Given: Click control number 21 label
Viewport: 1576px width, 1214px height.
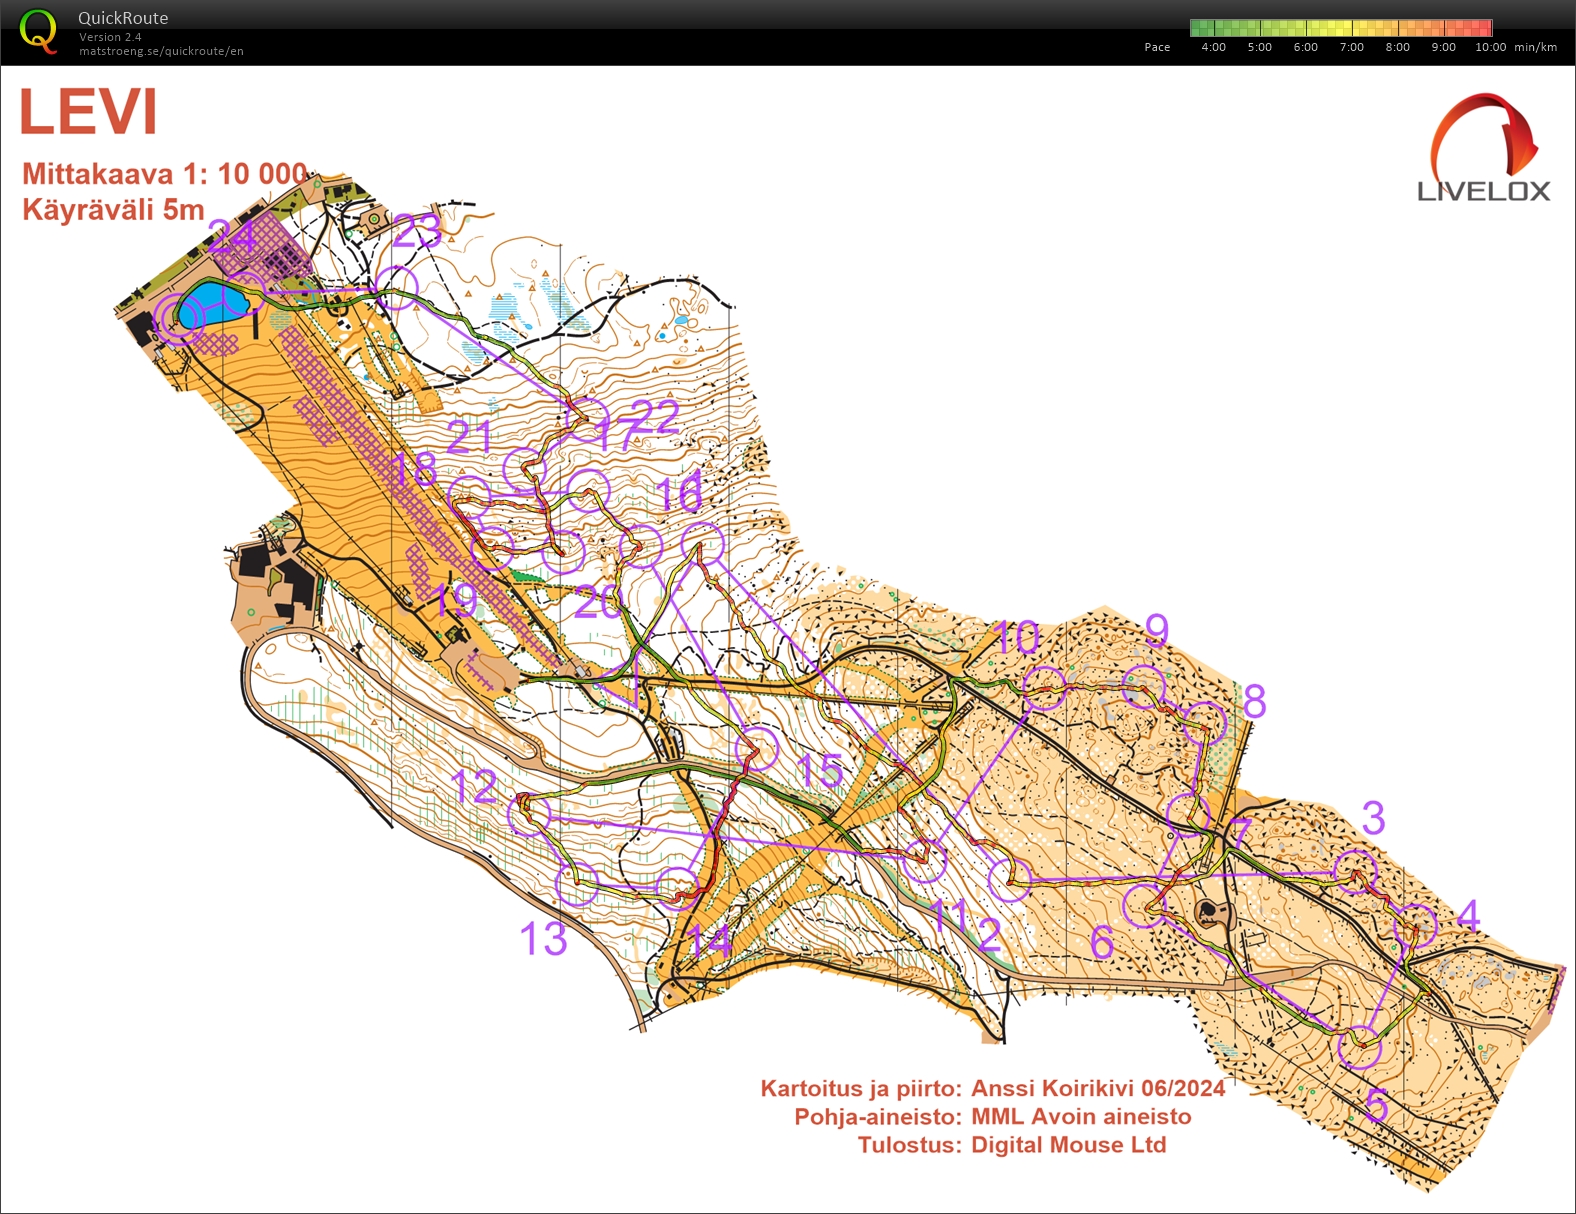Looking at the screenshot, I should click(x=470, y=437).
